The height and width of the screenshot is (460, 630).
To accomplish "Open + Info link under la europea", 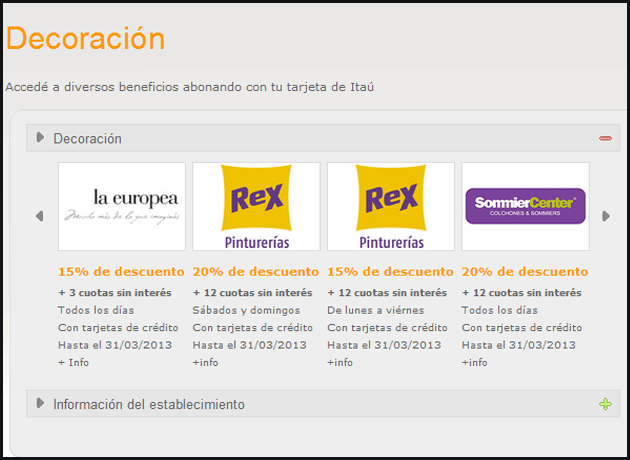I will point(74,362).
